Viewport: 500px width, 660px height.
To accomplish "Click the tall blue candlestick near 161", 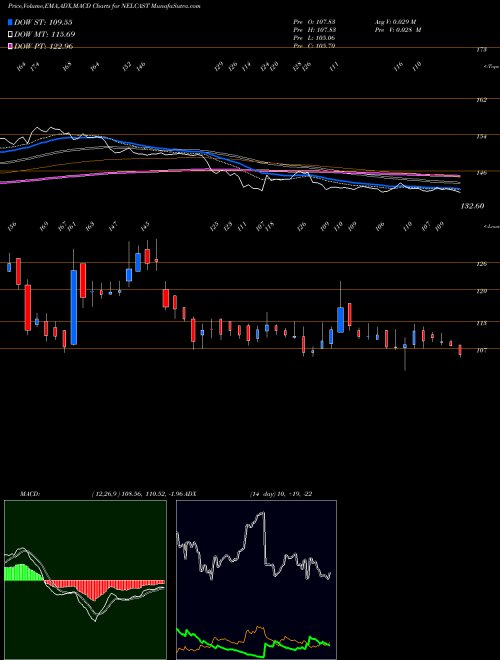I will [74, 307].
